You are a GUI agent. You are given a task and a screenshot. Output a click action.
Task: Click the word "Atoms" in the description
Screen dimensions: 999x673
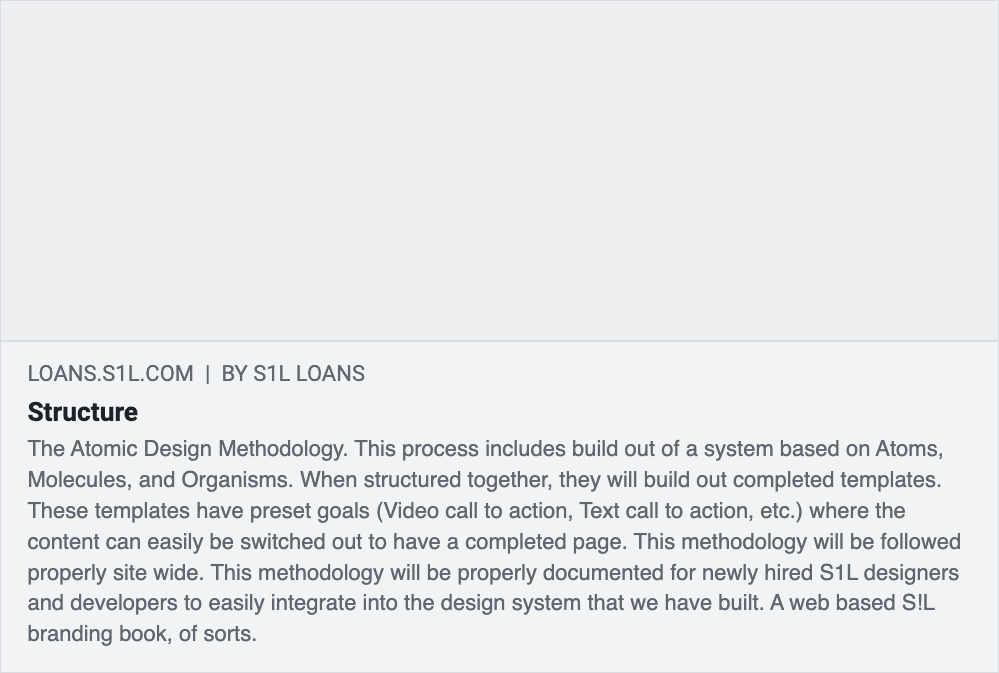908,448
